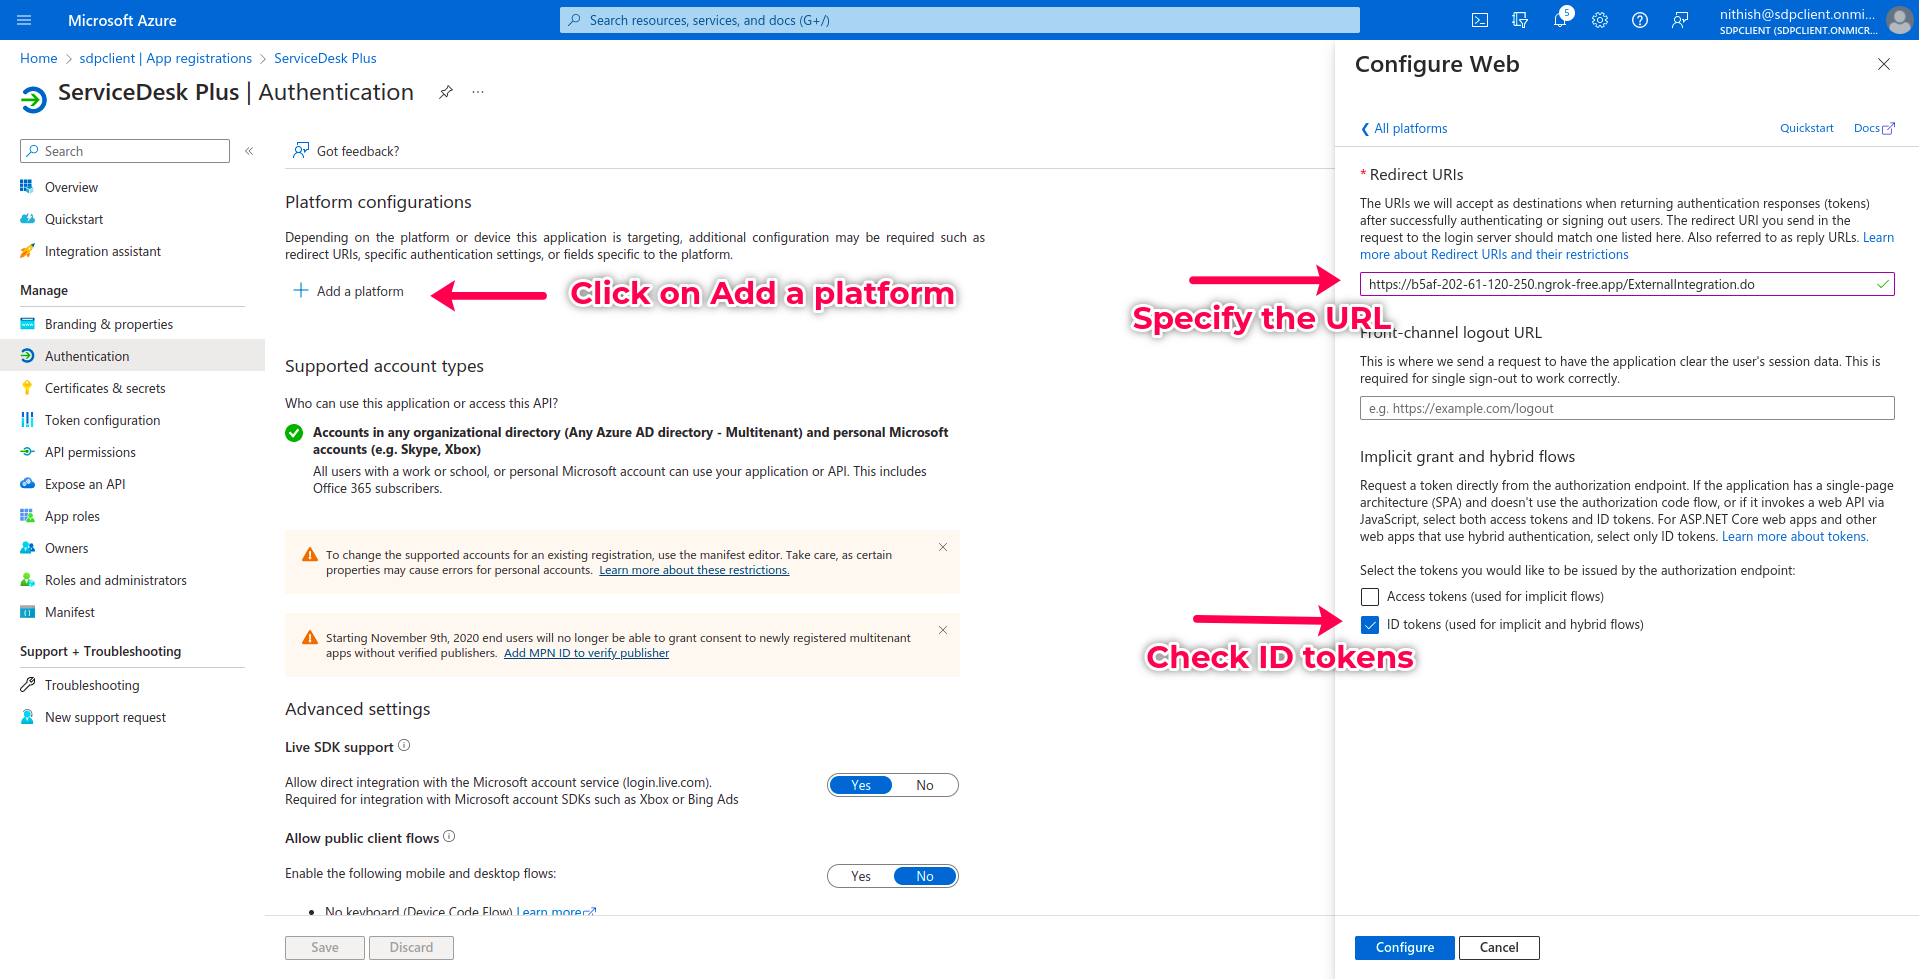Go to ServiceDesk Plus breadcrumb
This screenshot has width=1919, height=979.
[x=325, y=58]
